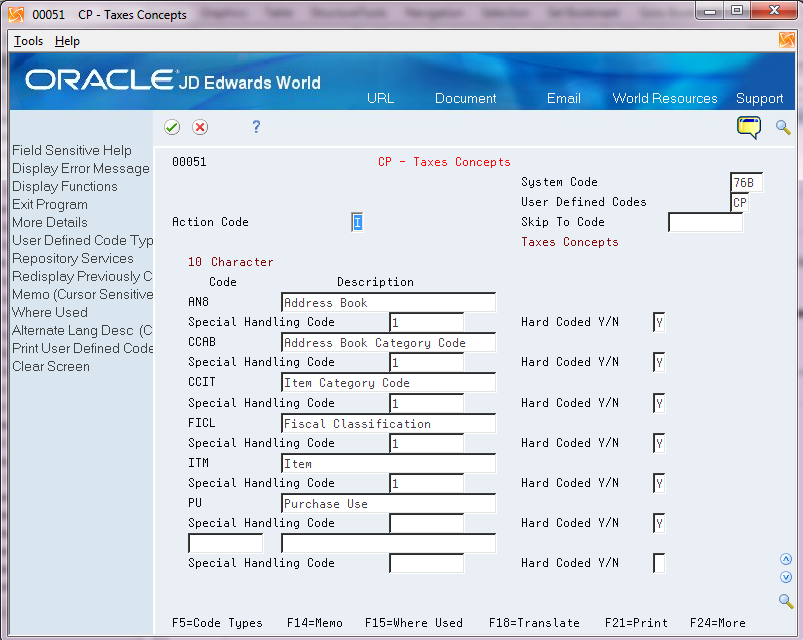Click Hard Coded Y/N field for ITM
This screenshot has width=803, height=640.
(x=659, y=483)
